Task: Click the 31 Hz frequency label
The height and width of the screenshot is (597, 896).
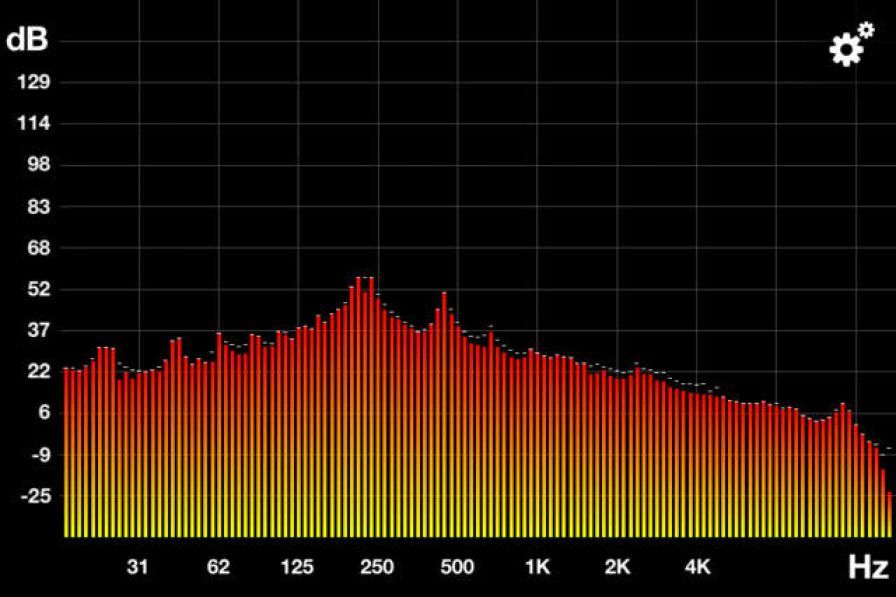Action: click(x=138, y=567)
